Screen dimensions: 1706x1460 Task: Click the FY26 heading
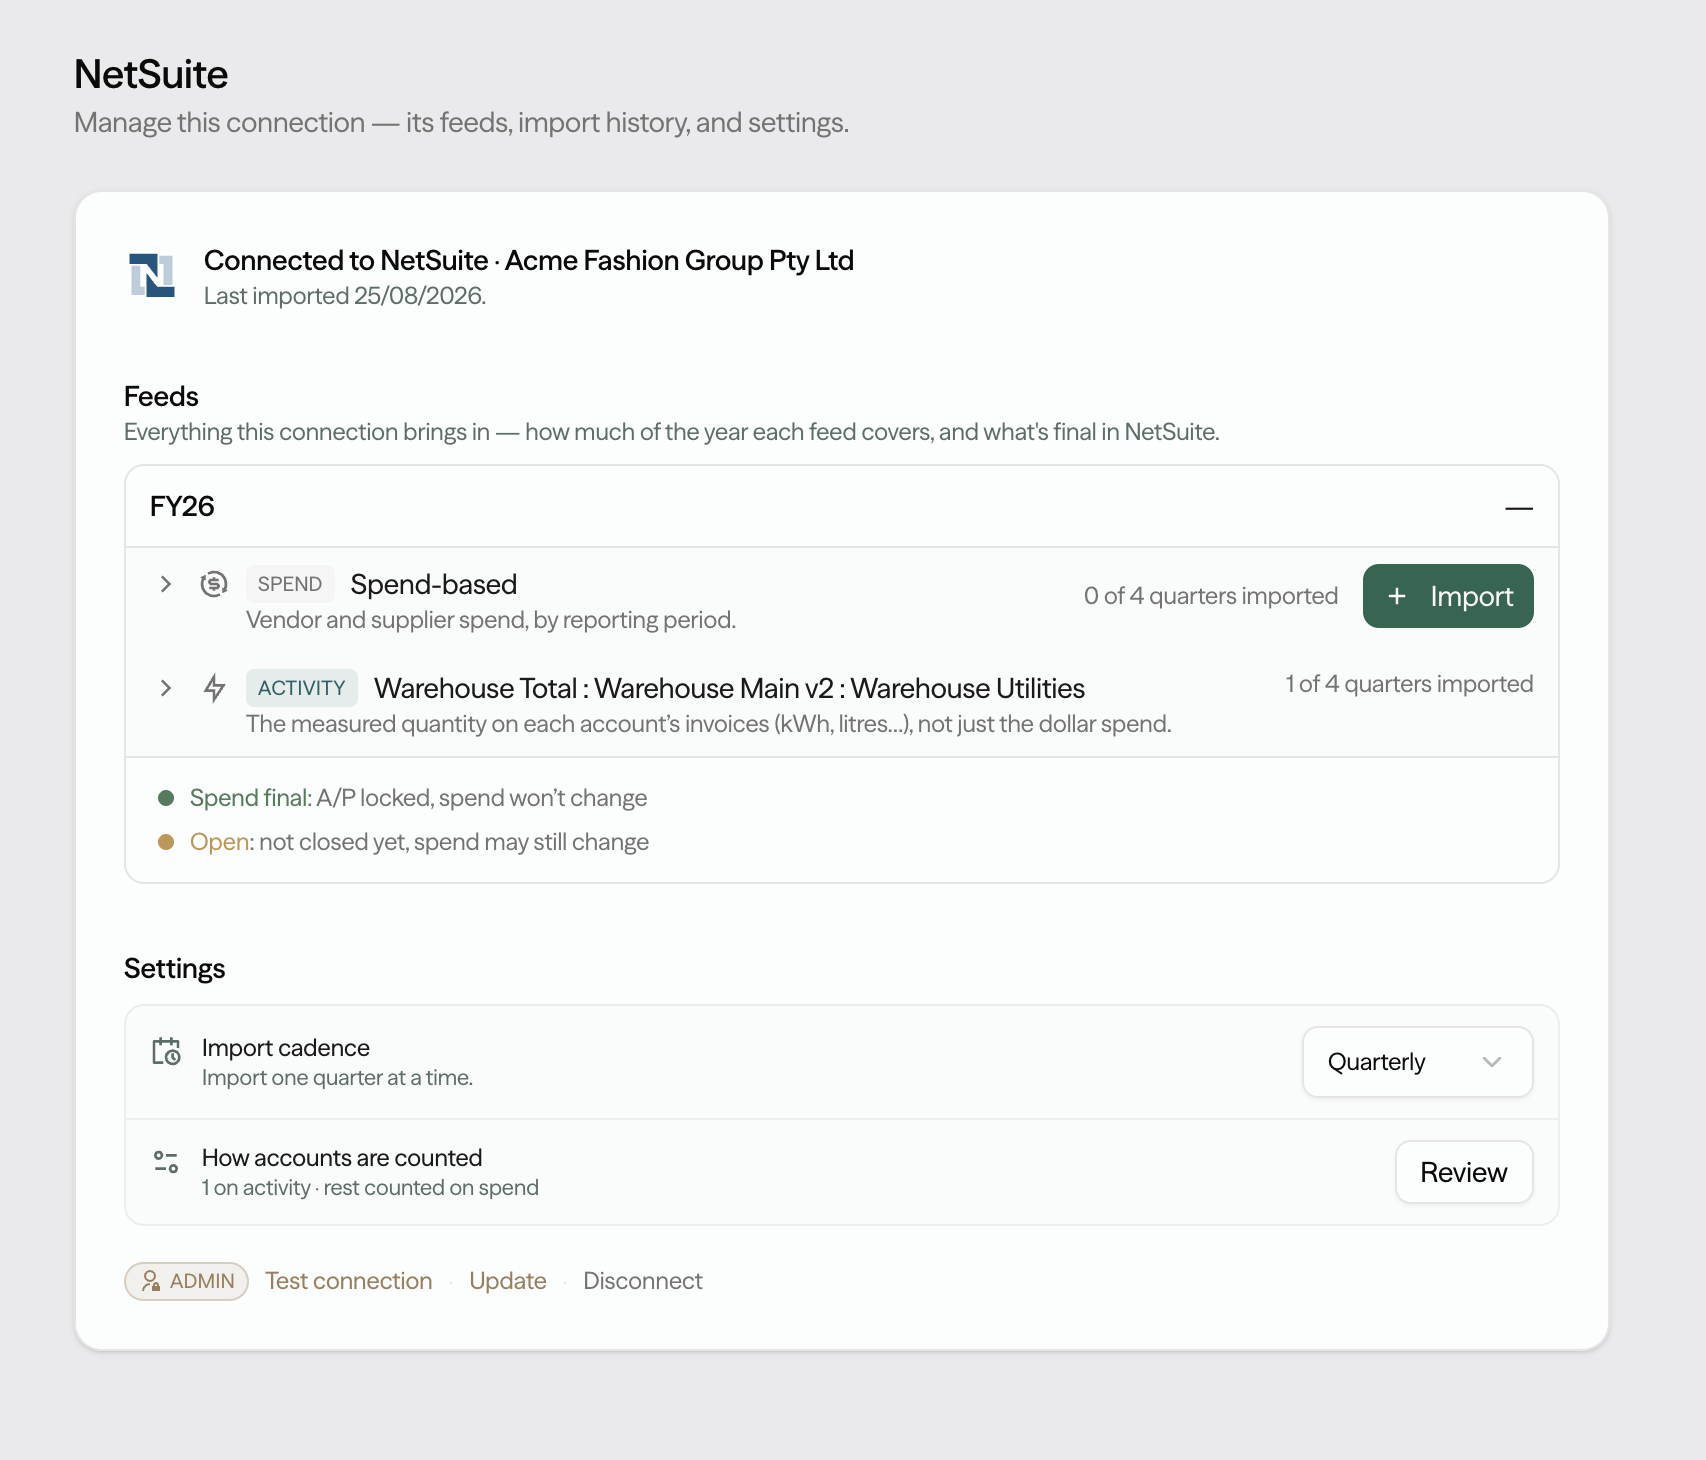(x=182, y=506)
